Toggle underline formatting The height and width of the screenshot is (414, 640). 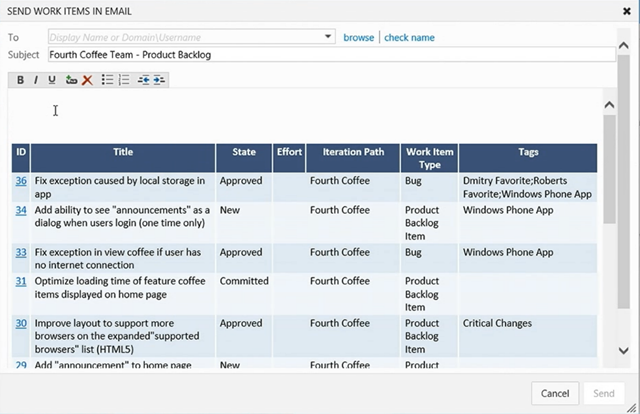click(52, 80)
